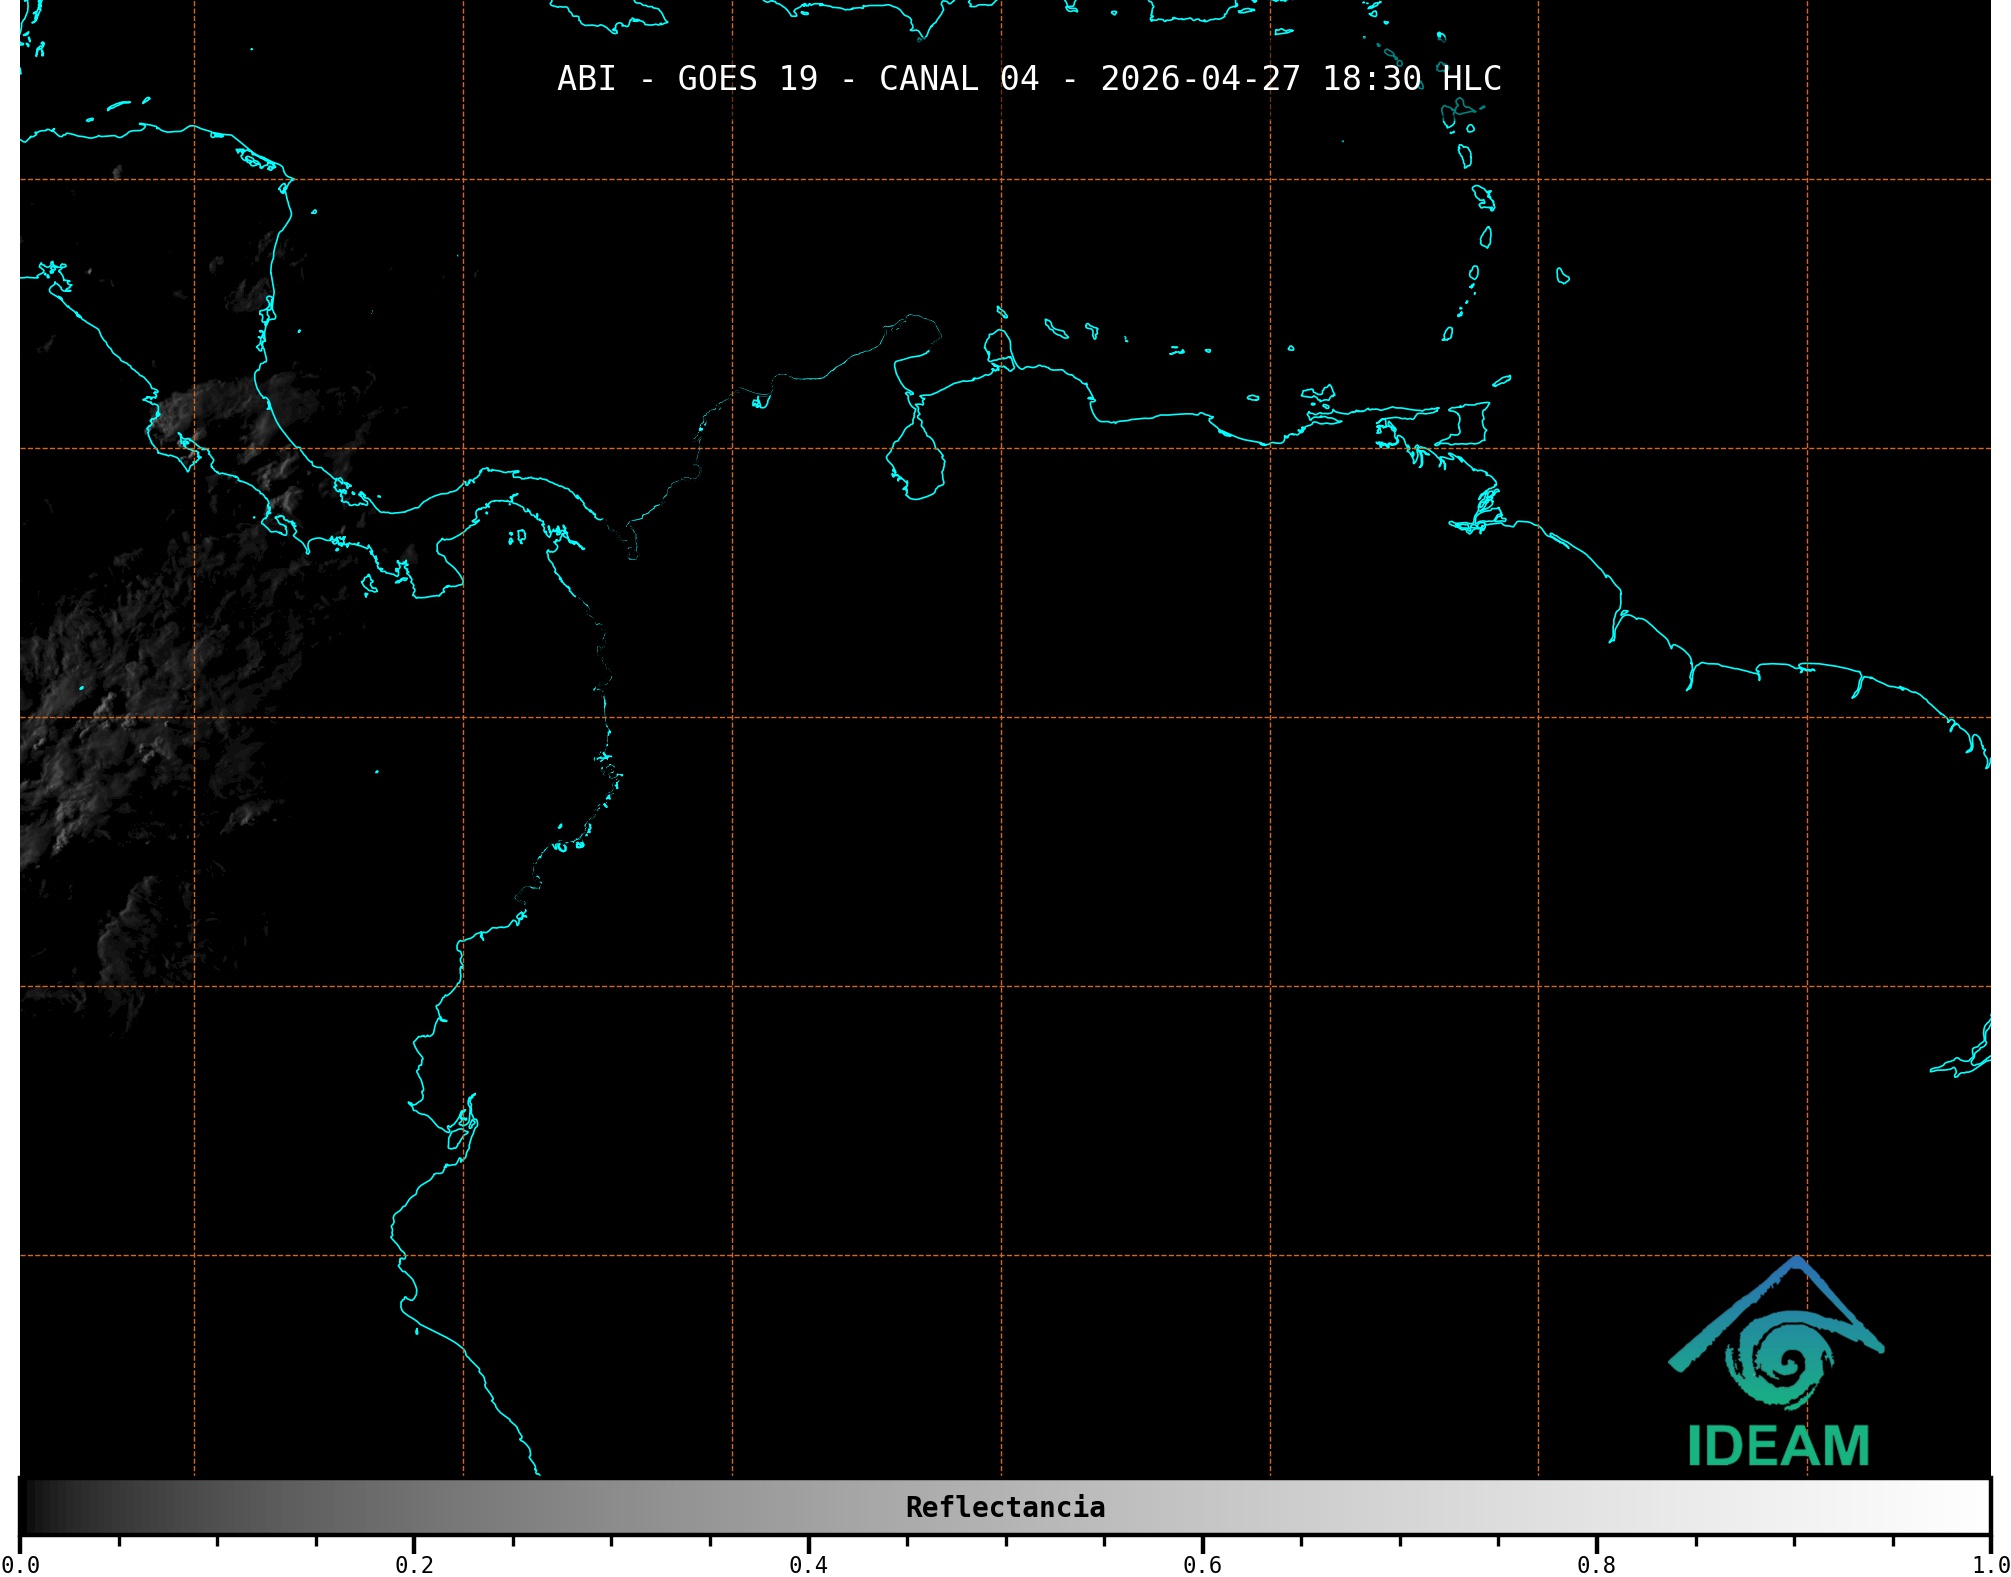Click the 'GOES 19' text in title
The width and height of the screenshot is (2011, 1577).
(x=747, y=79)
